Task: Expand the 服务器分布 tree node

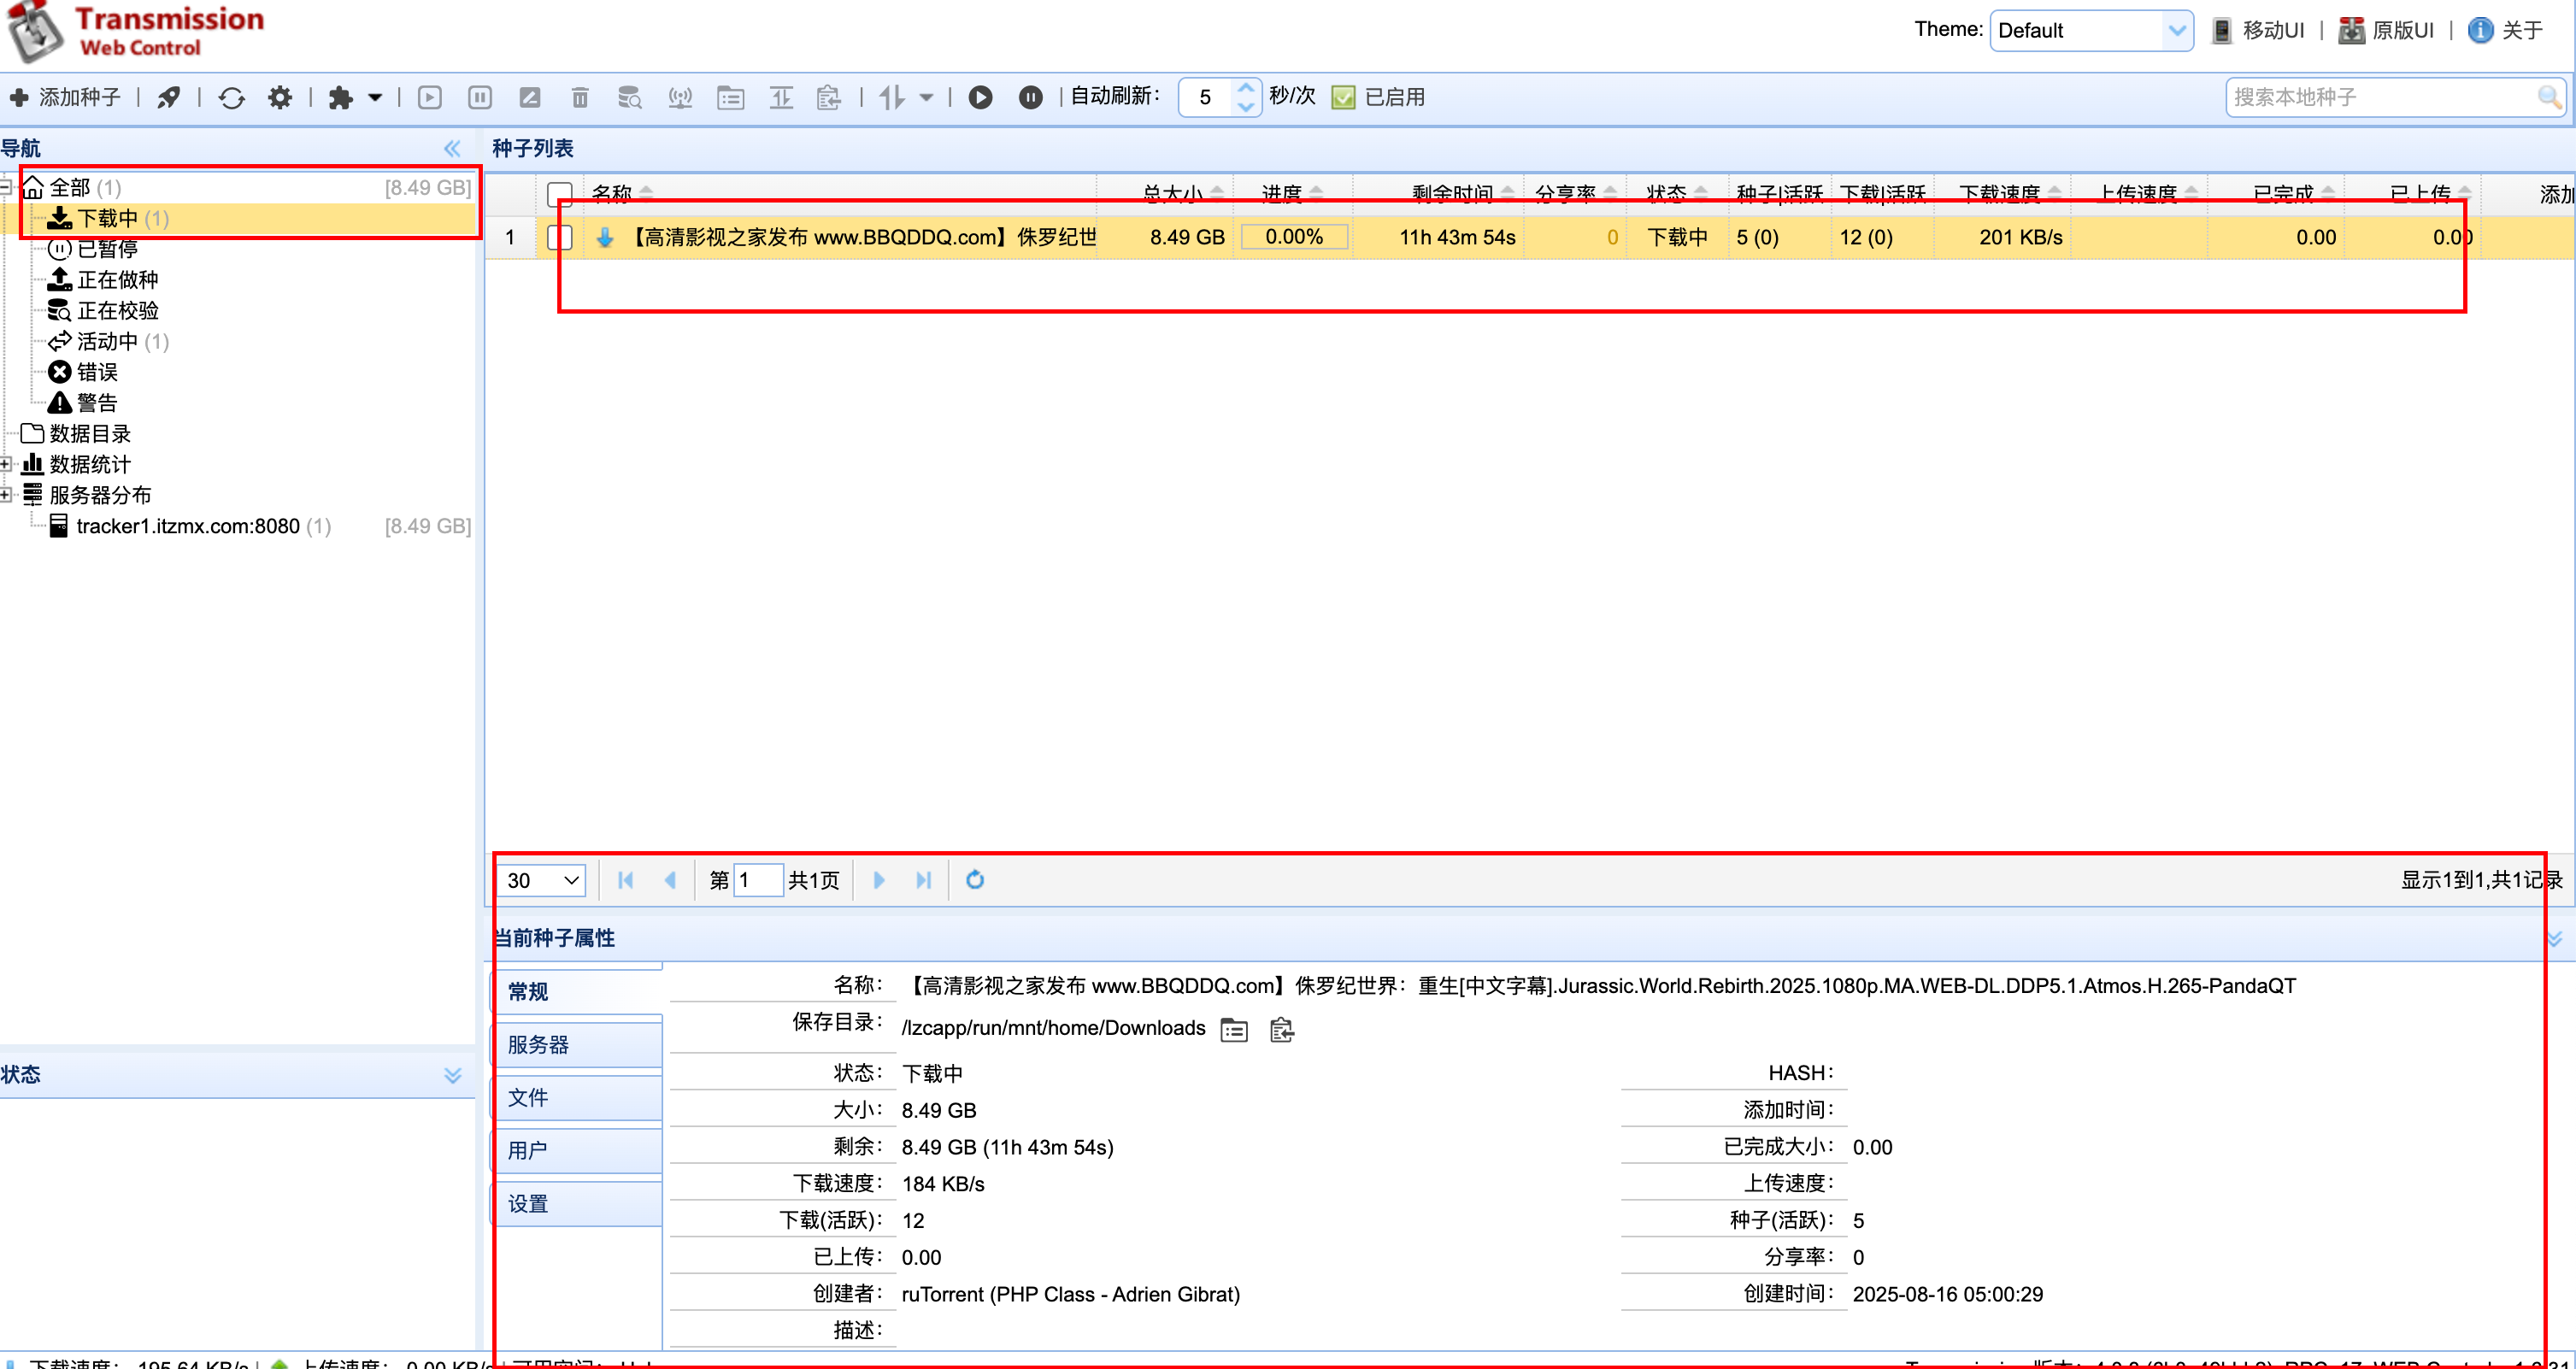Action: click(x=6, y=495)
